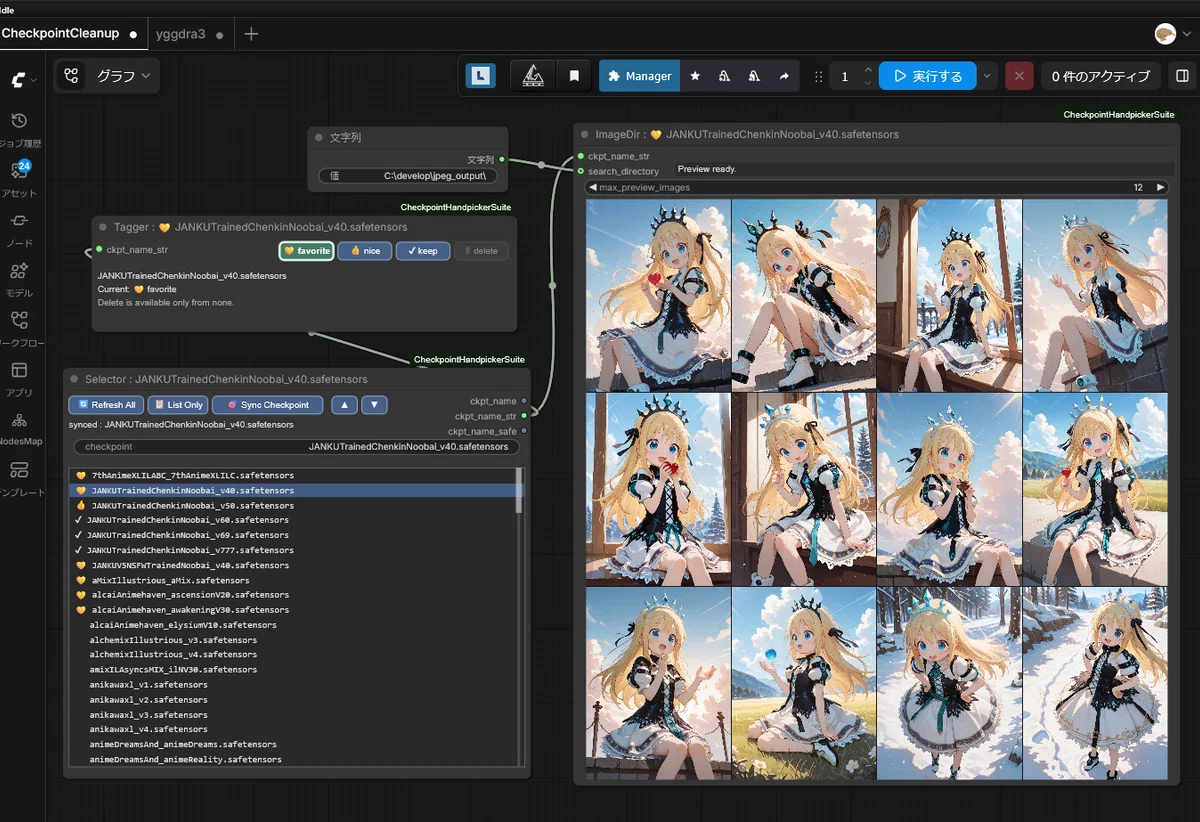Open the モデル model library panel

tap(19, 278)
